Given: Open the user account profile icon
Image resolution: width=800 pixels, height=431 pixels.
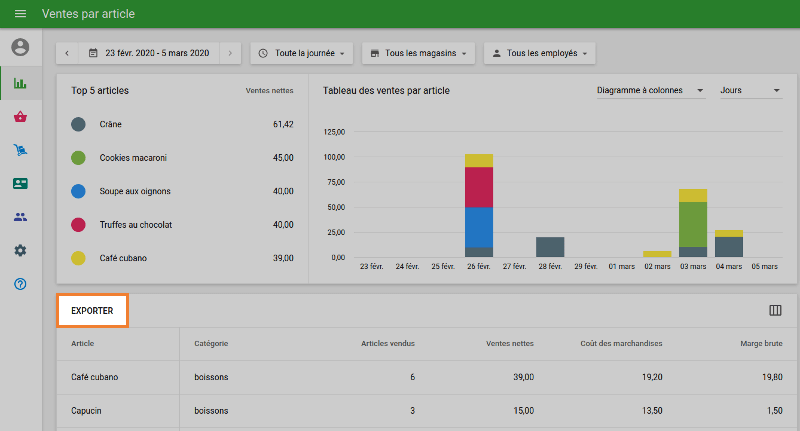Looking at the screenshot, I should [20, 47].
